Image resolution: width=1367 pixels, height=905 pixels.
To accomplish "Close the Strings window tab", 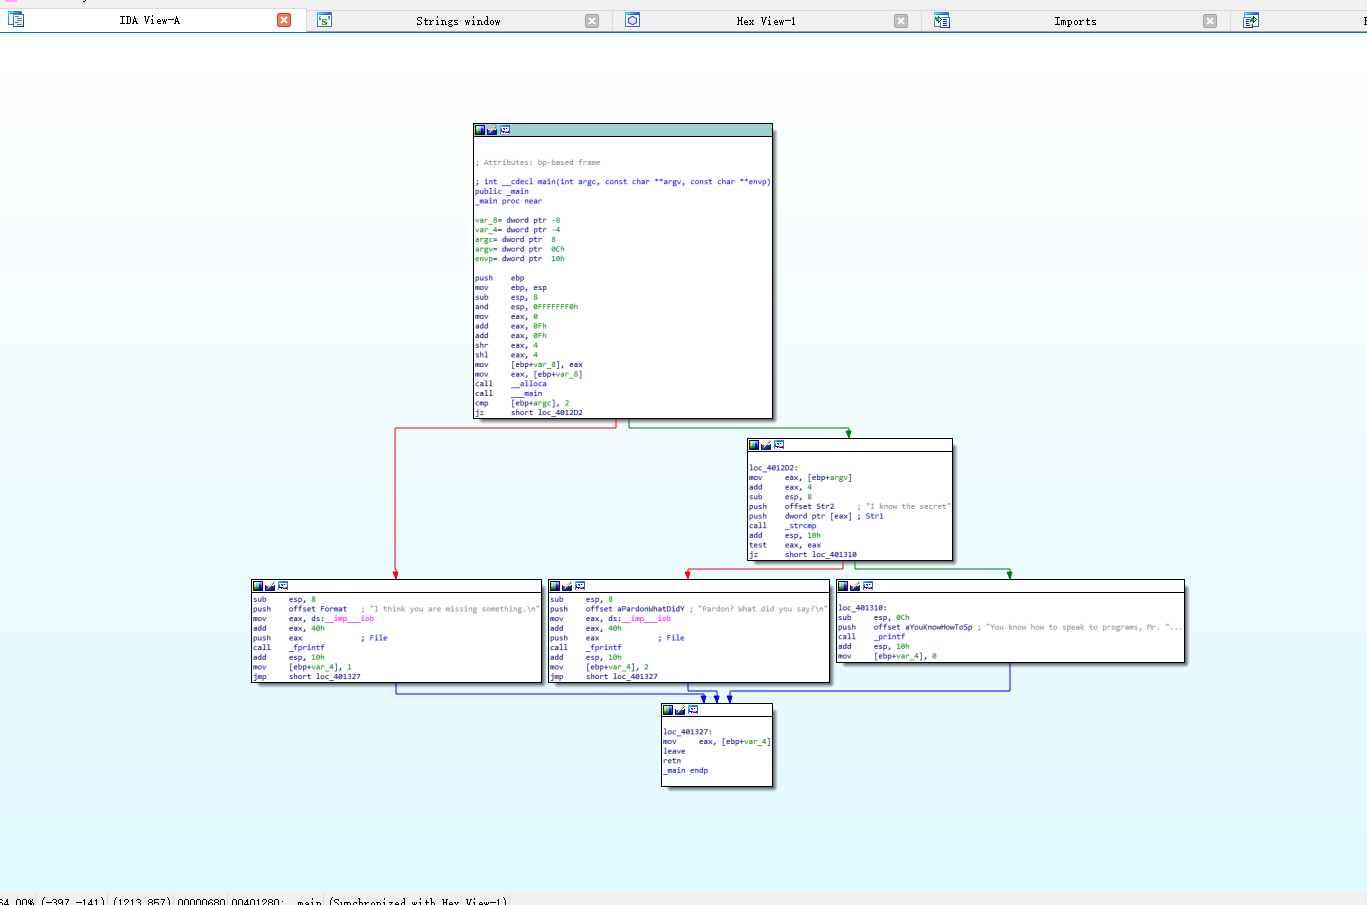I will click(592, 21).
